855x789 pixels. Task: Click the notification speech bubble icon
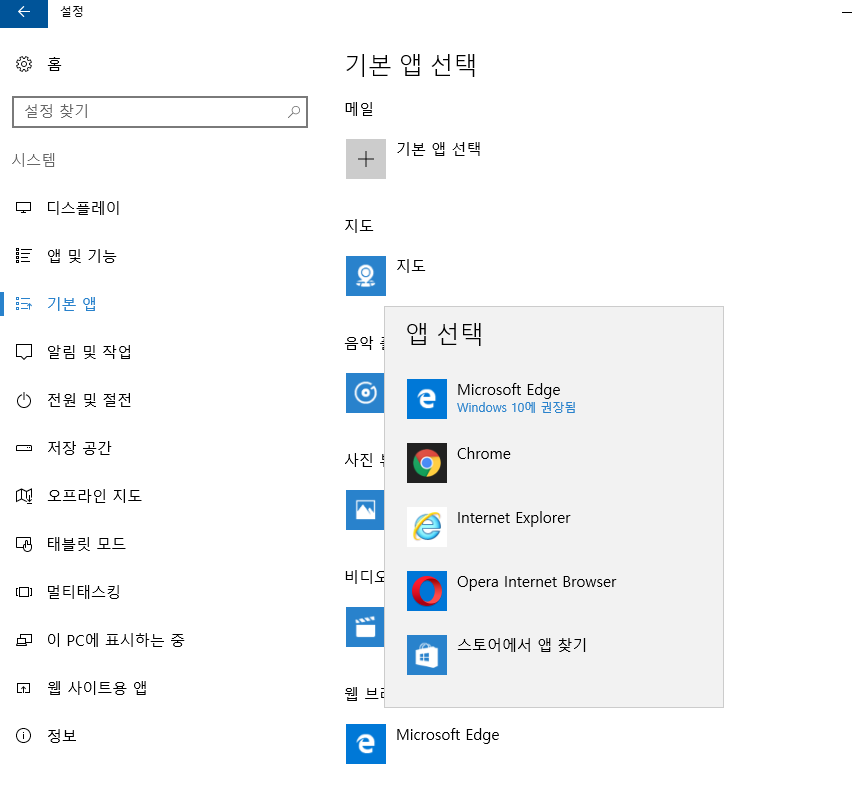pos(23,352)
